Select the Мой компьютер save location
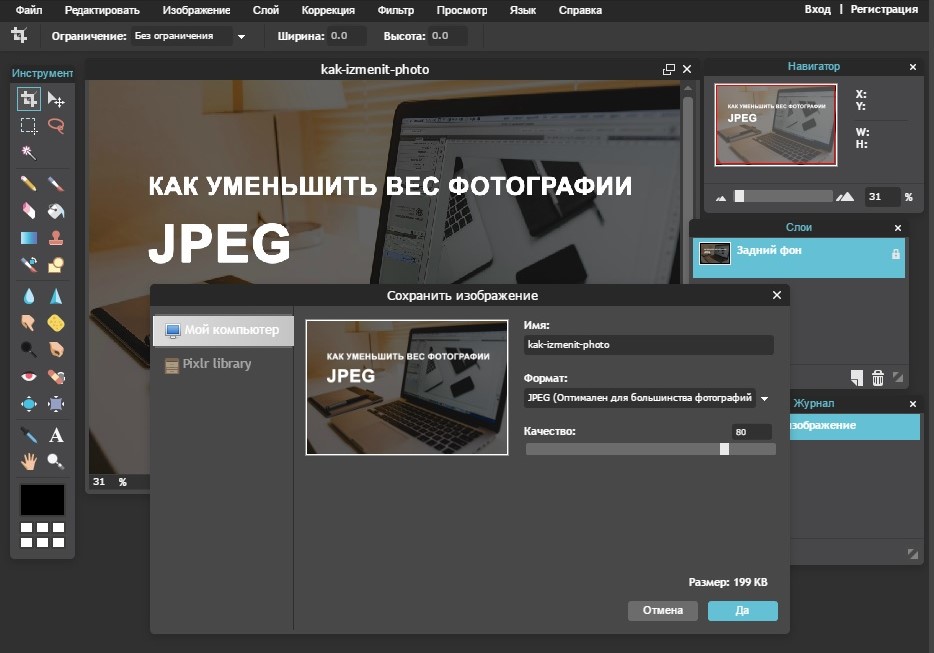 click(223, 330)
